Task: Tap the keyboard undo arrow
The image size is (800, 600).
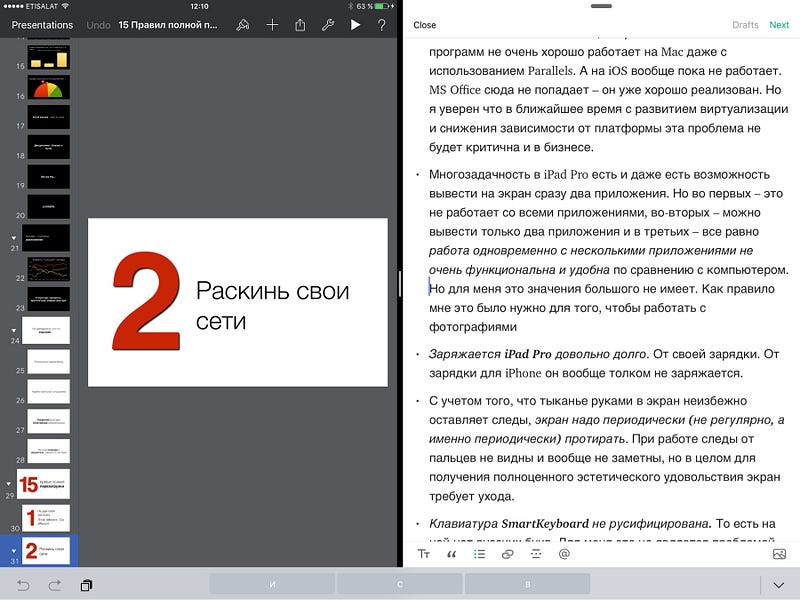Action: pyautogui.click(x=23, y=585)
